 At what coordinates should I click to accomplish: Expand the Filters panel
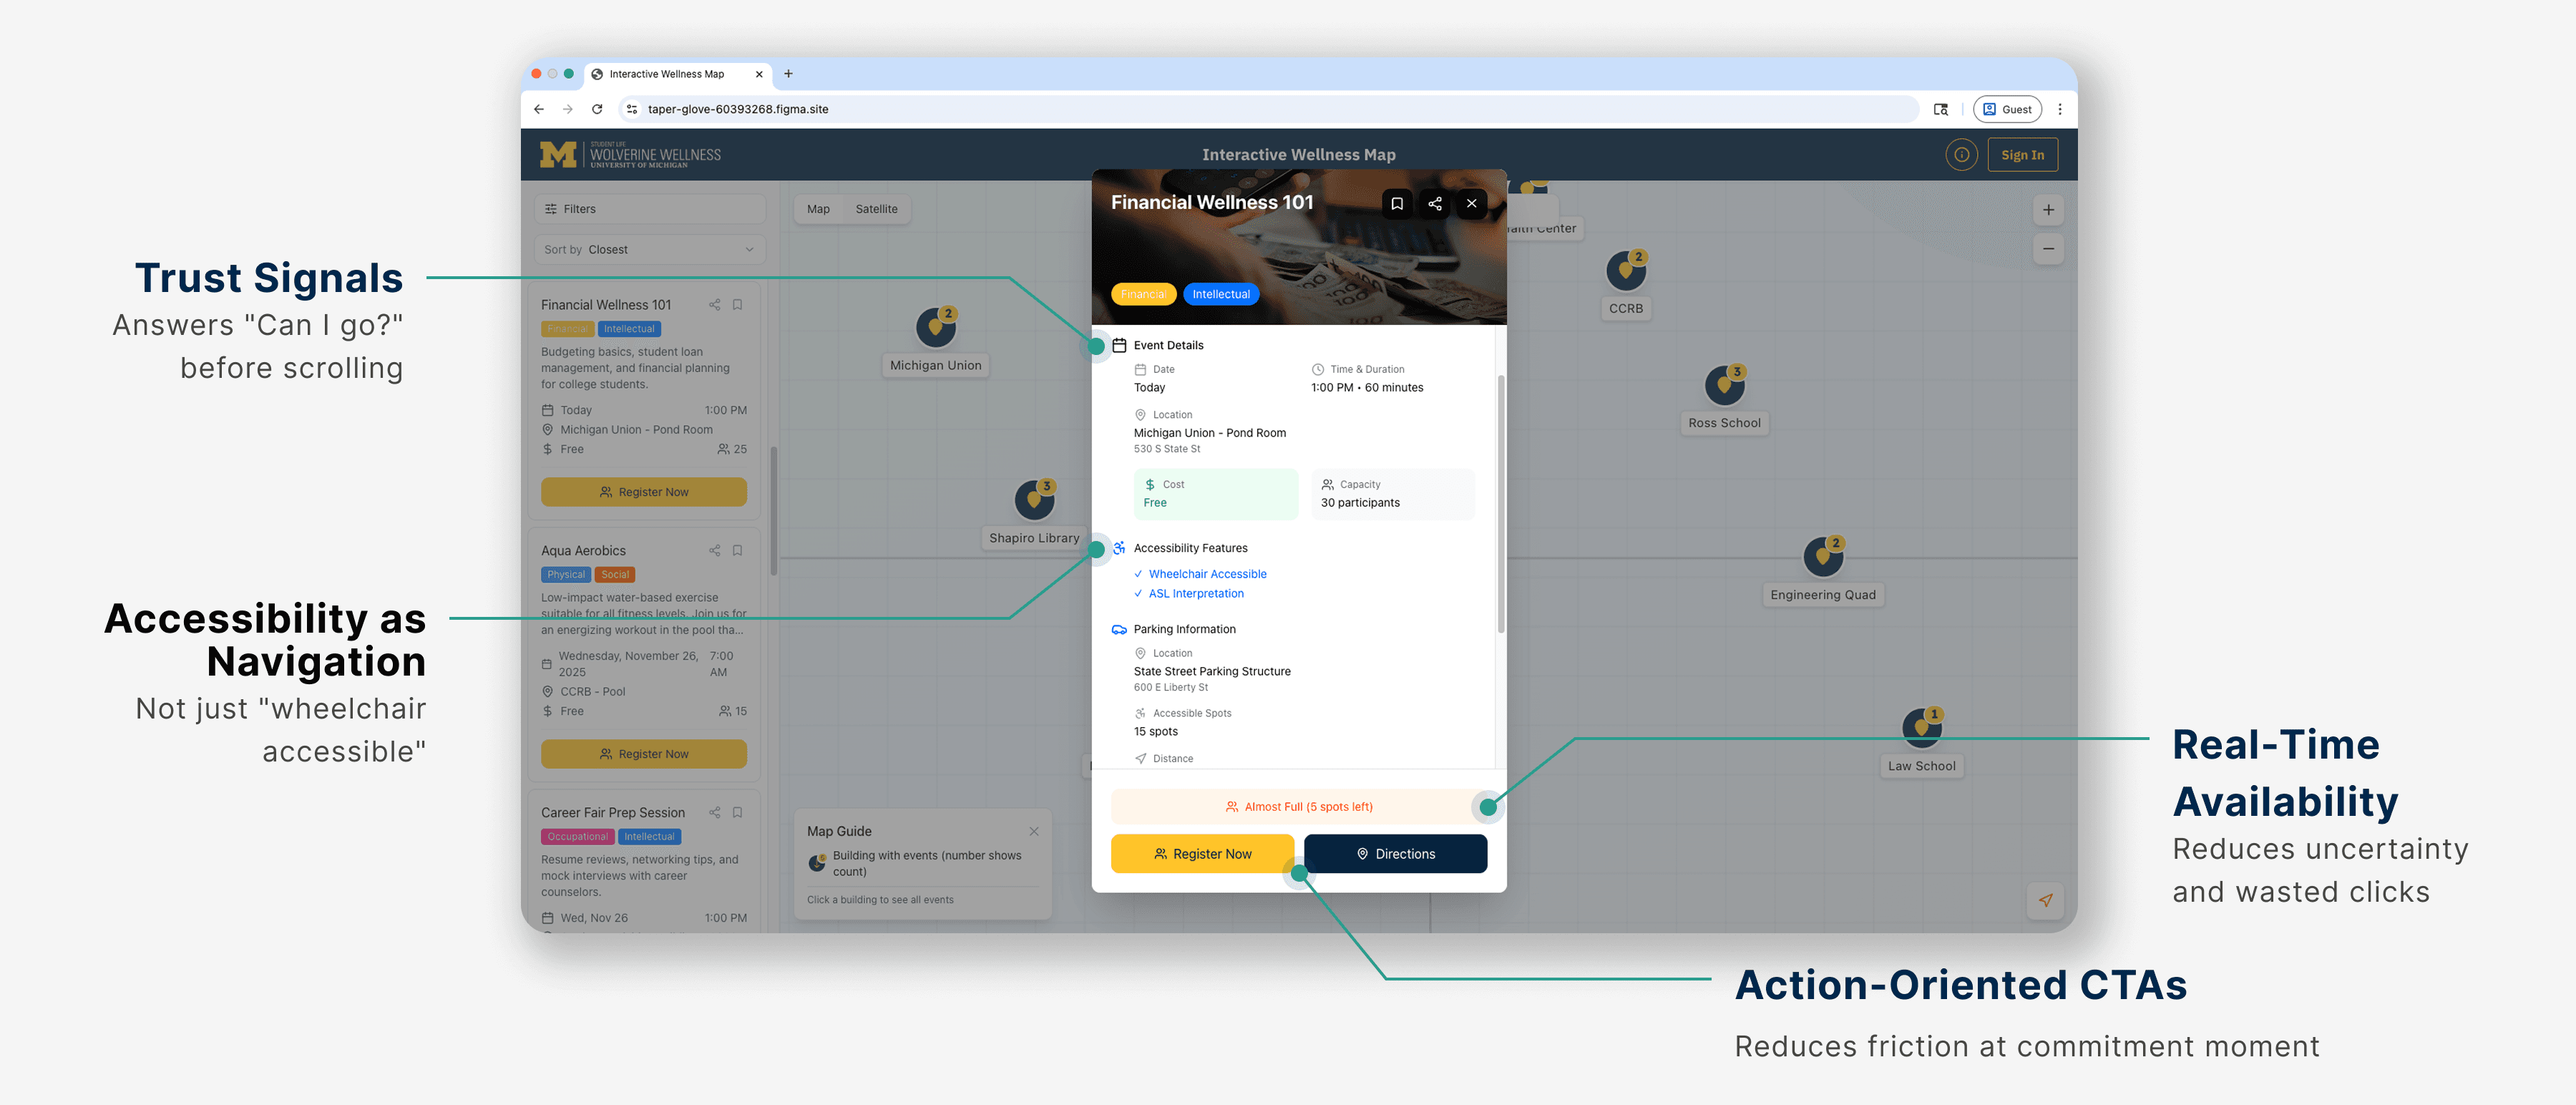648,208
